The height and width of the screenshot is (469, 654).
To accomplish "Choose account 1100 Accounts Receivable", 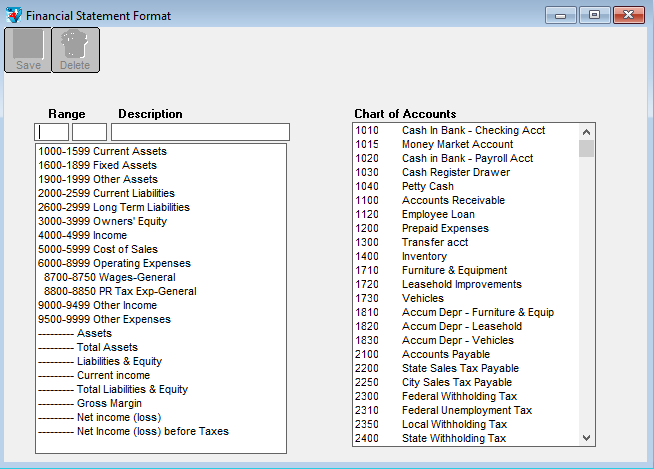I will (x=440, y=200).
